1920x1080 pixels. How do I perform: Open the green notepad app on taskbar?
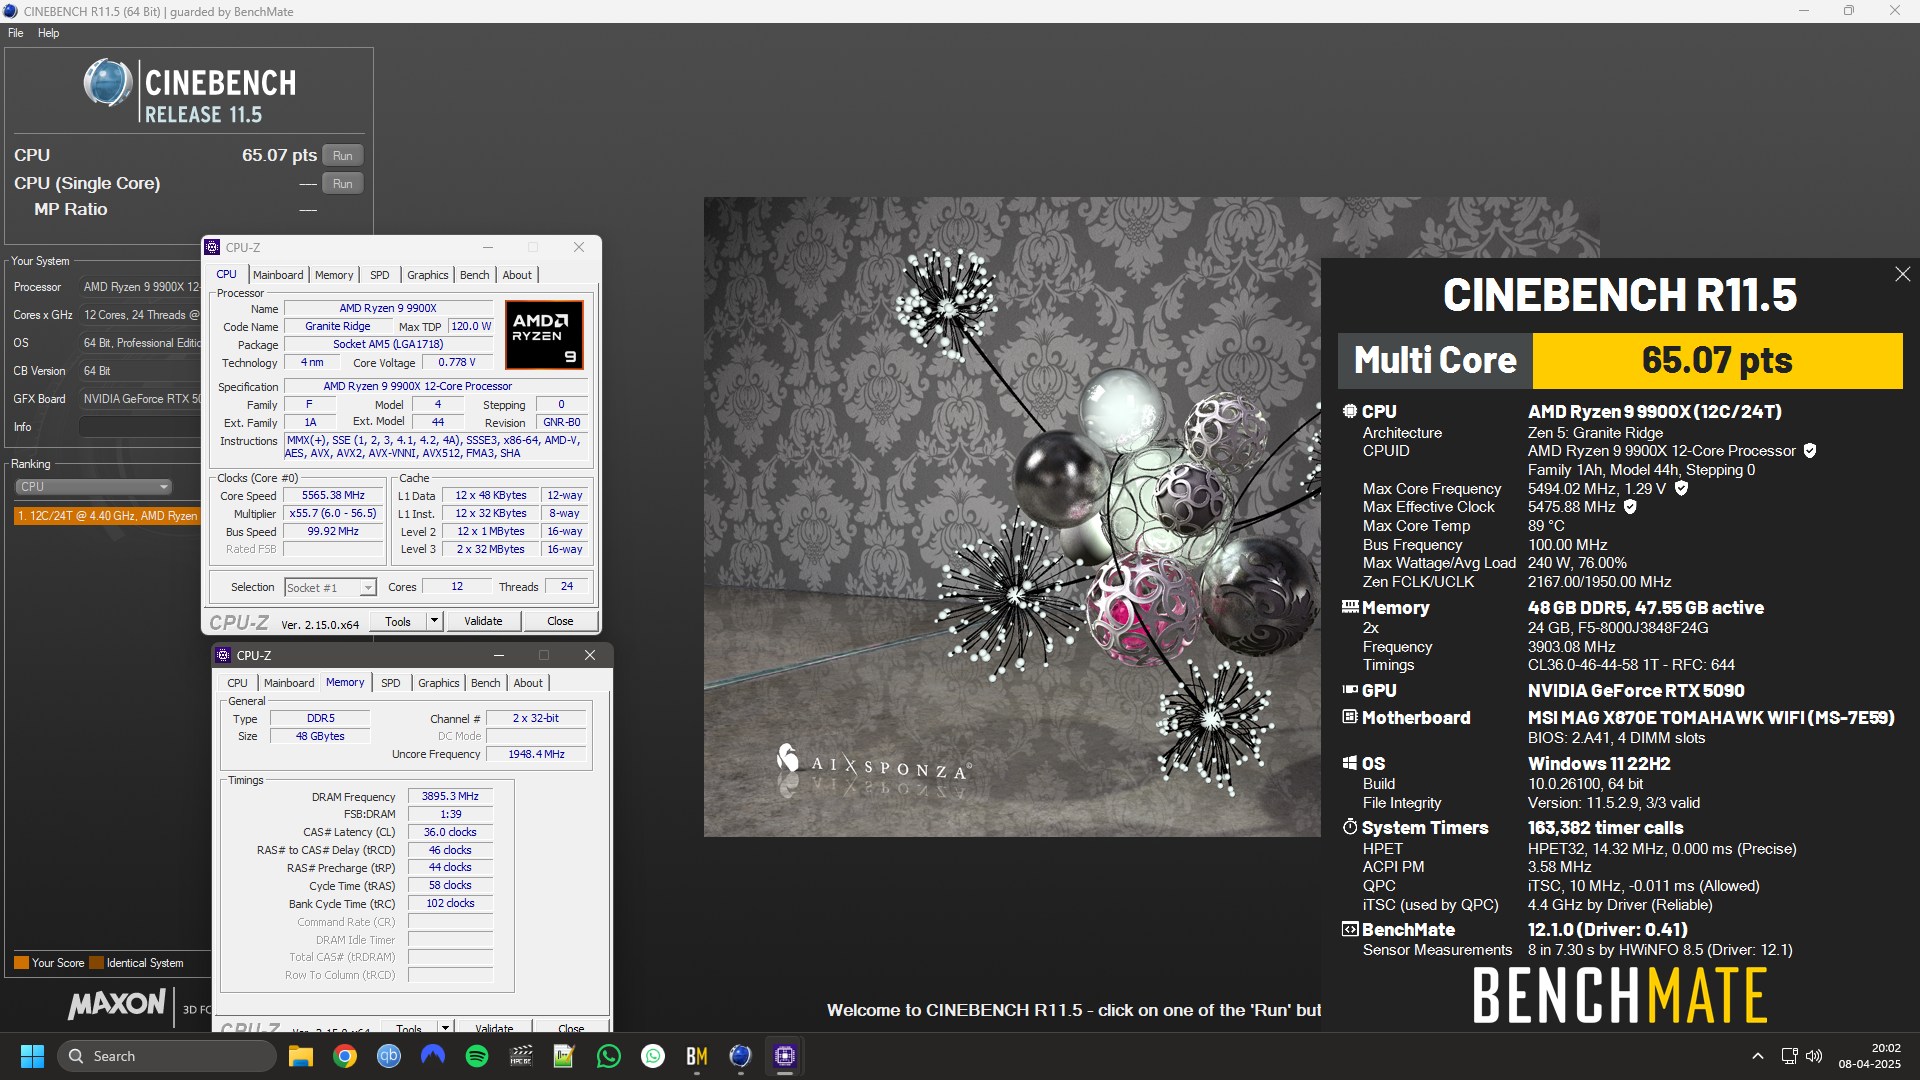point(565,1056)
